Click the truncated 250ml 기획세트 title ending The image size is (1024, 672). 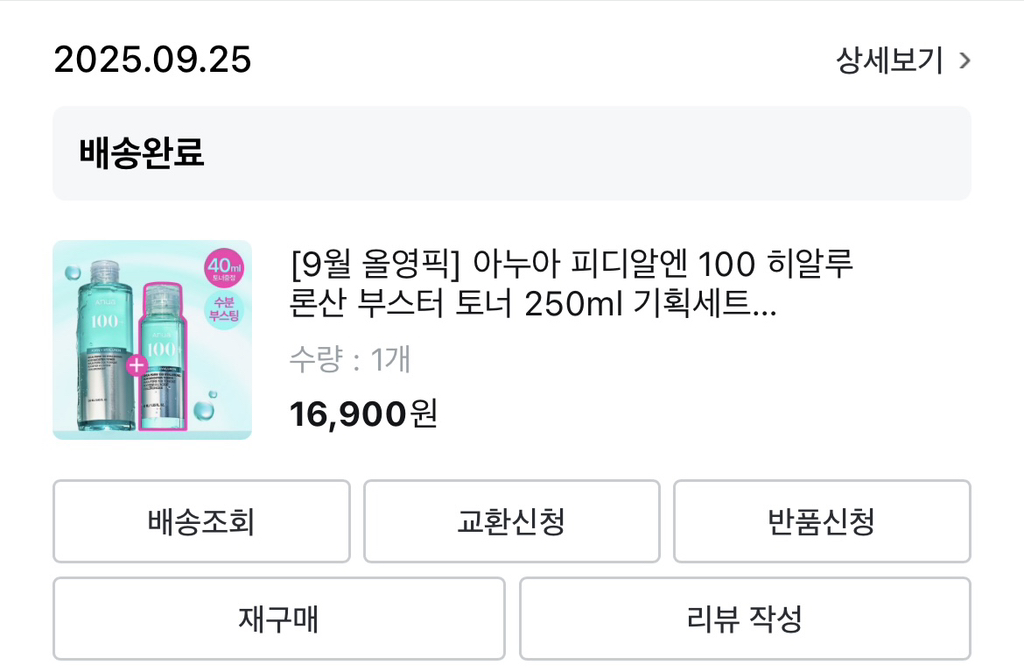(650, 304)
